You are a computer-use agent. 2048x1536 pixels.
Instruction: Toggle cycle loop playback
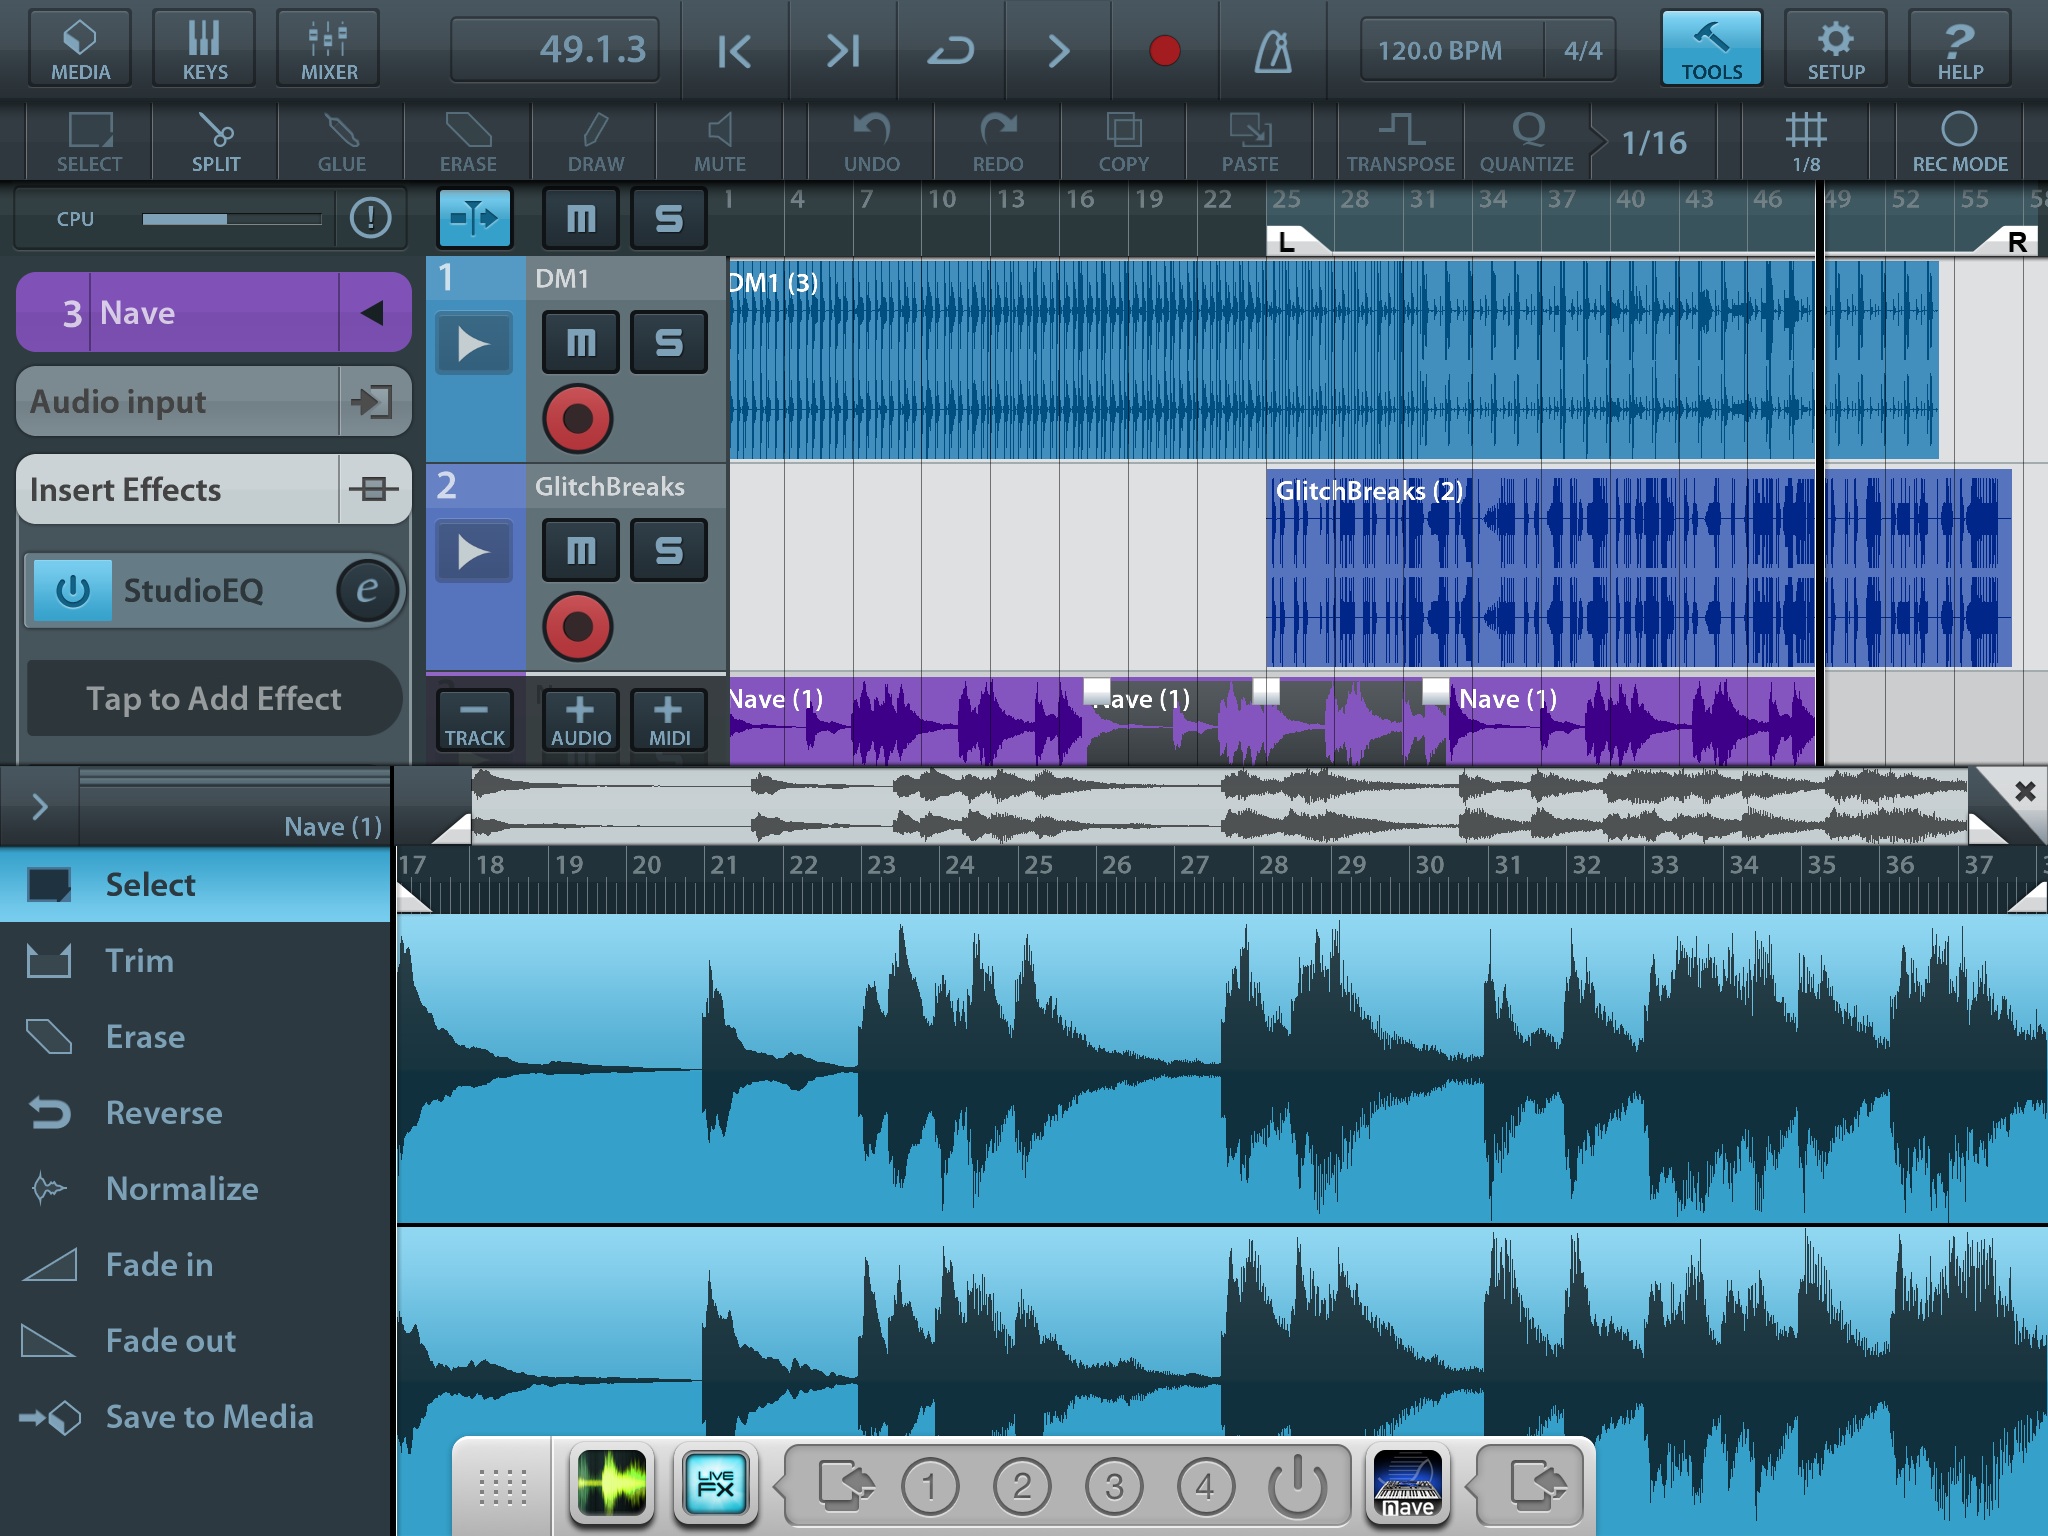click(x=950, y=50)
